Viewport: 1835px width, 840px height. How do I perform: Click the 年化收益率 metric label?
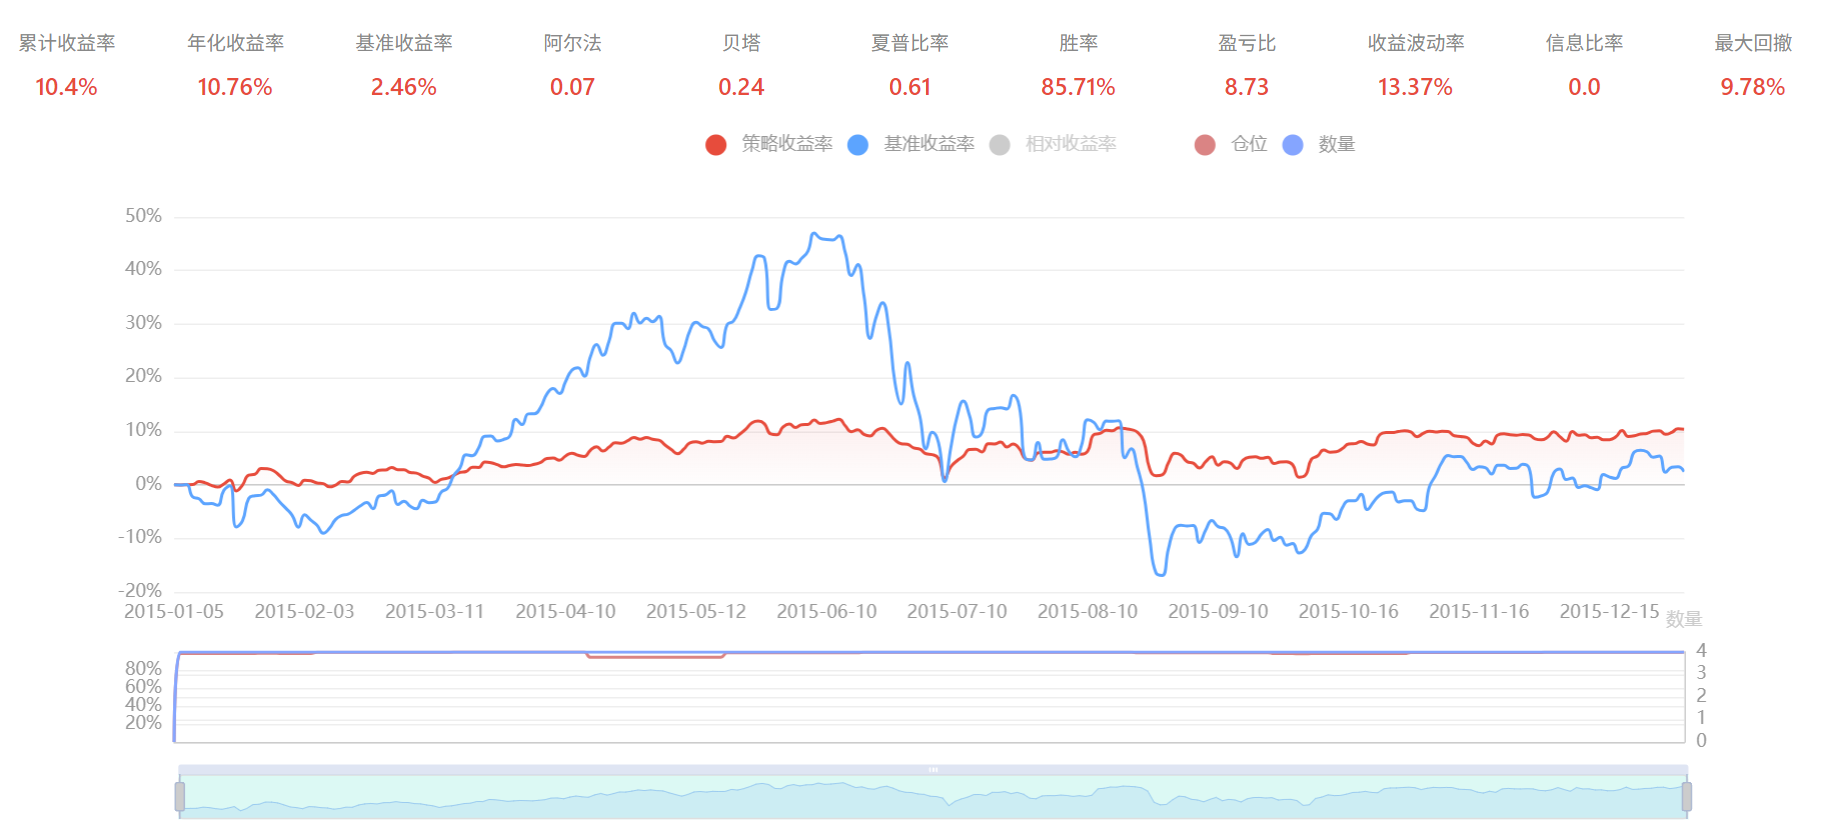235,43
